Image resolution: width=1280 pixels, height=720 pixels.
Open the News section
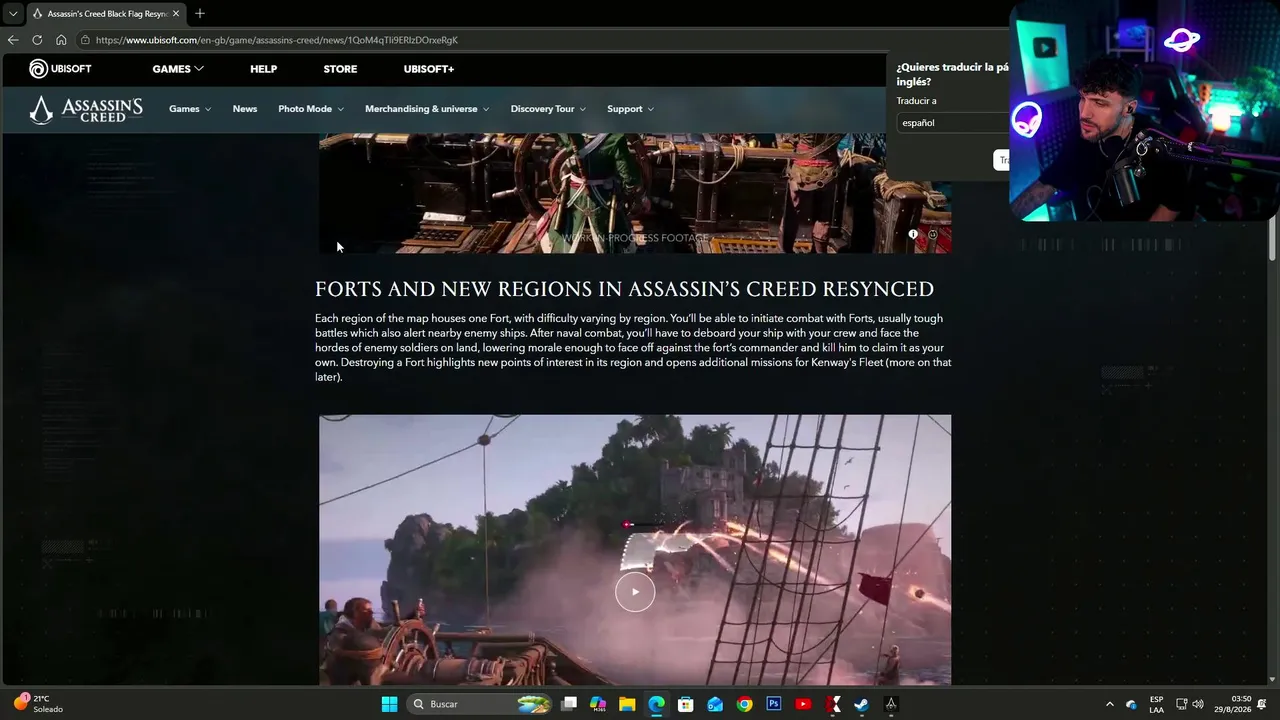coord(245,109)
